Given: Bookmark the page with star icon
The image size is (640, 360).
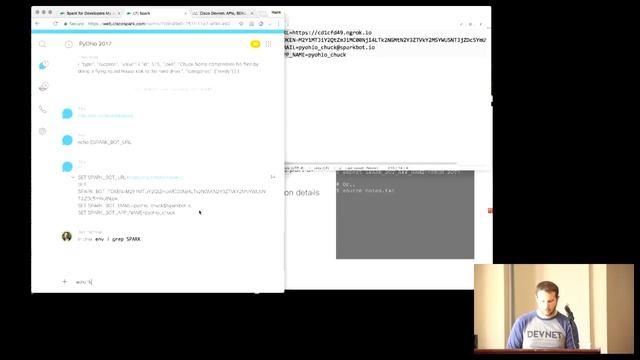Looking at the screenshot, I should point(241,24).
